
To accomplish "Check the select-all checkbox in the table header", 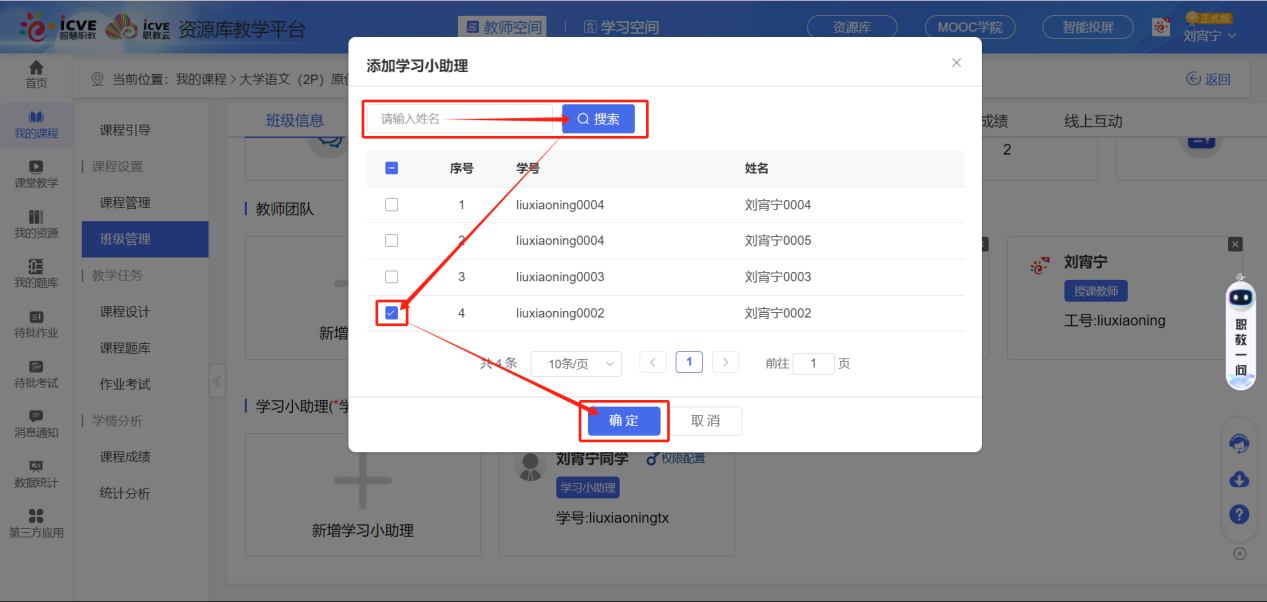I will pyautogui.click(x=391, y=168).
